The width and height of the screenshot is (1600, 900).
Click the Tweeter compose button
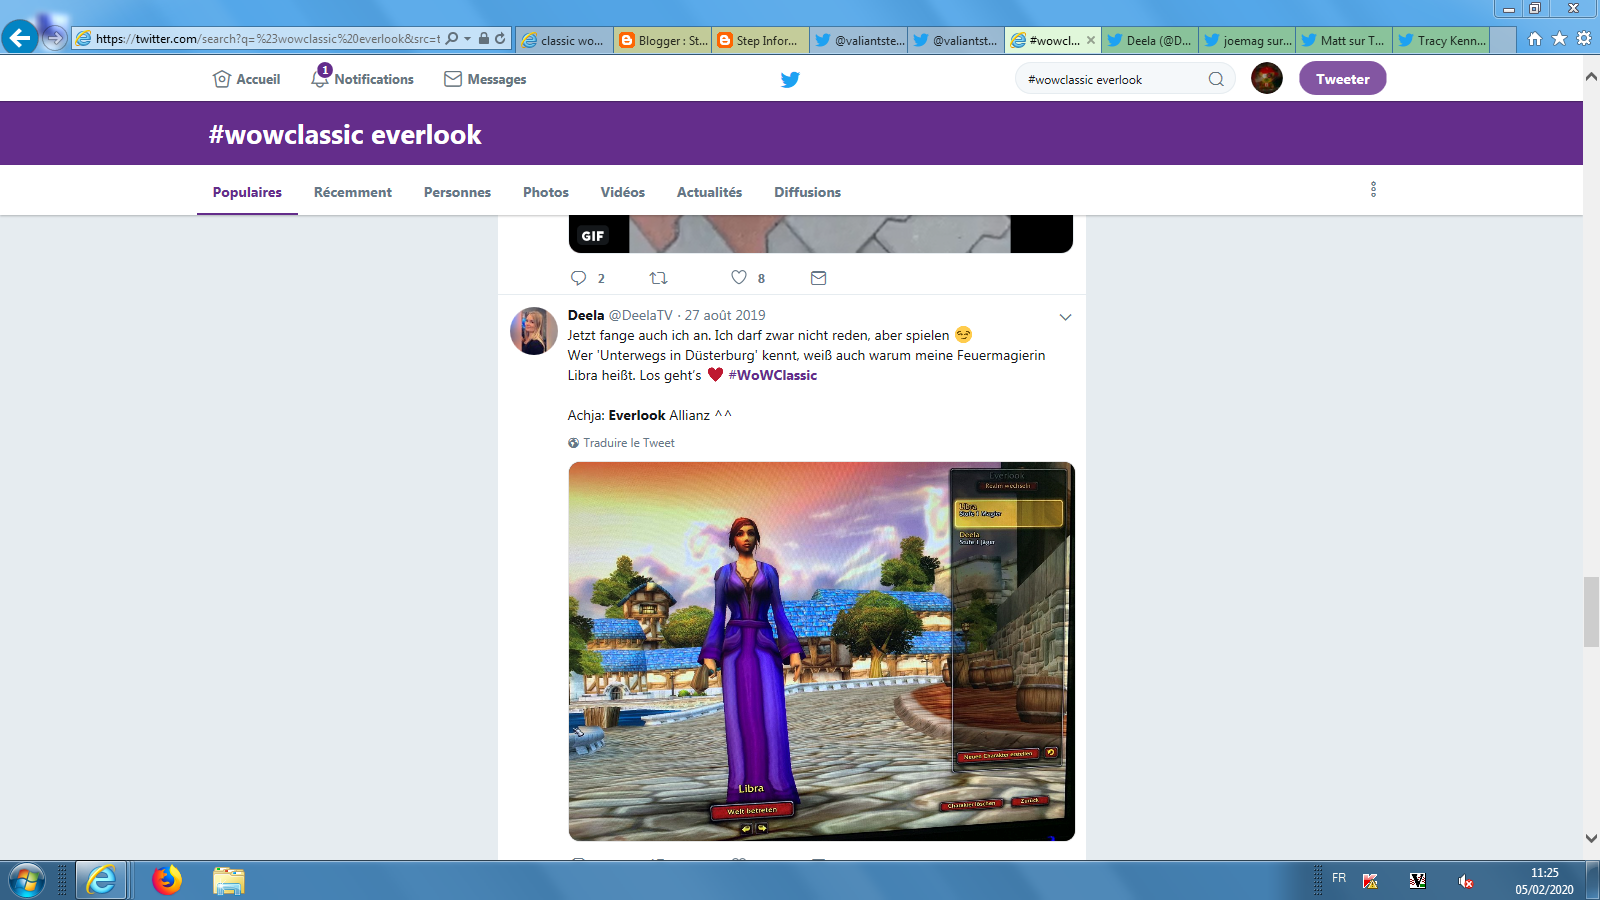point(1342,78)
